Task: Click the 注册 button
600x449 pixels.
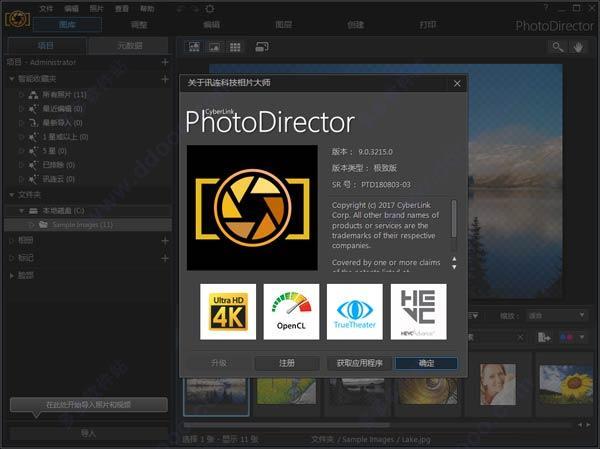Action: [x=287, y=363]
